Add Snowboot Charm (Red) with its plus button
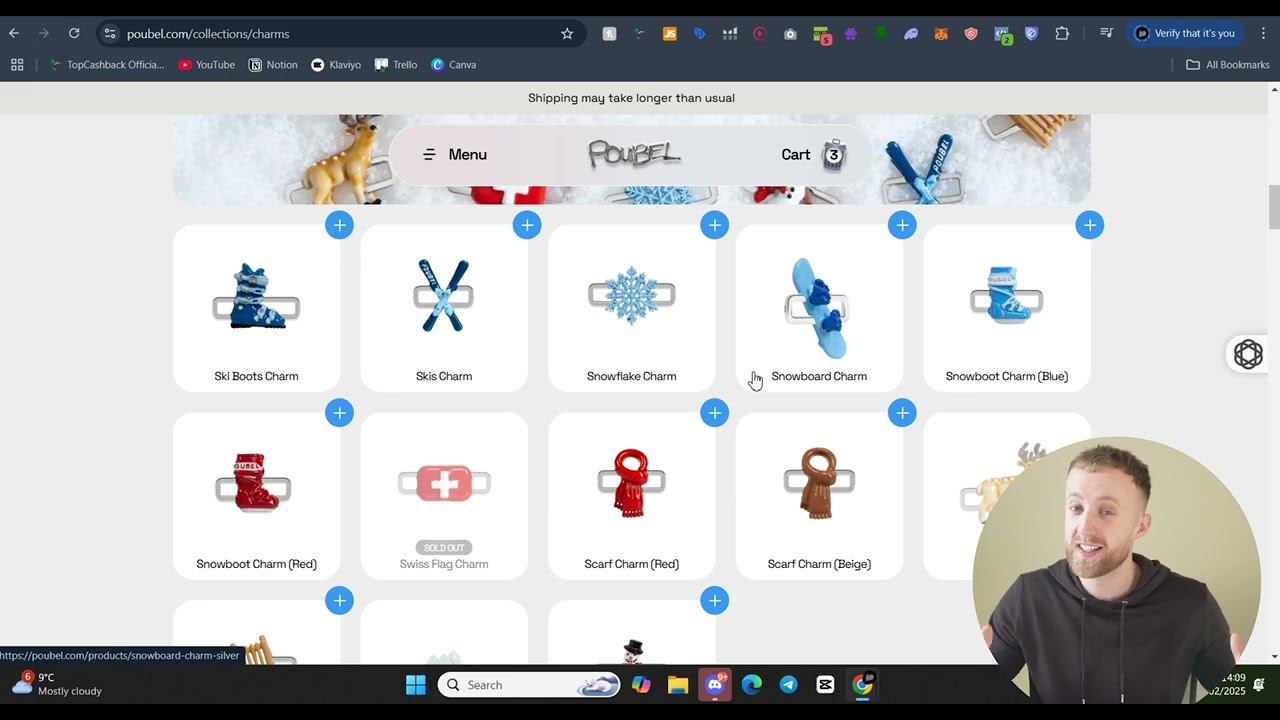This screenshot has height=720, width=1280. 339,413
